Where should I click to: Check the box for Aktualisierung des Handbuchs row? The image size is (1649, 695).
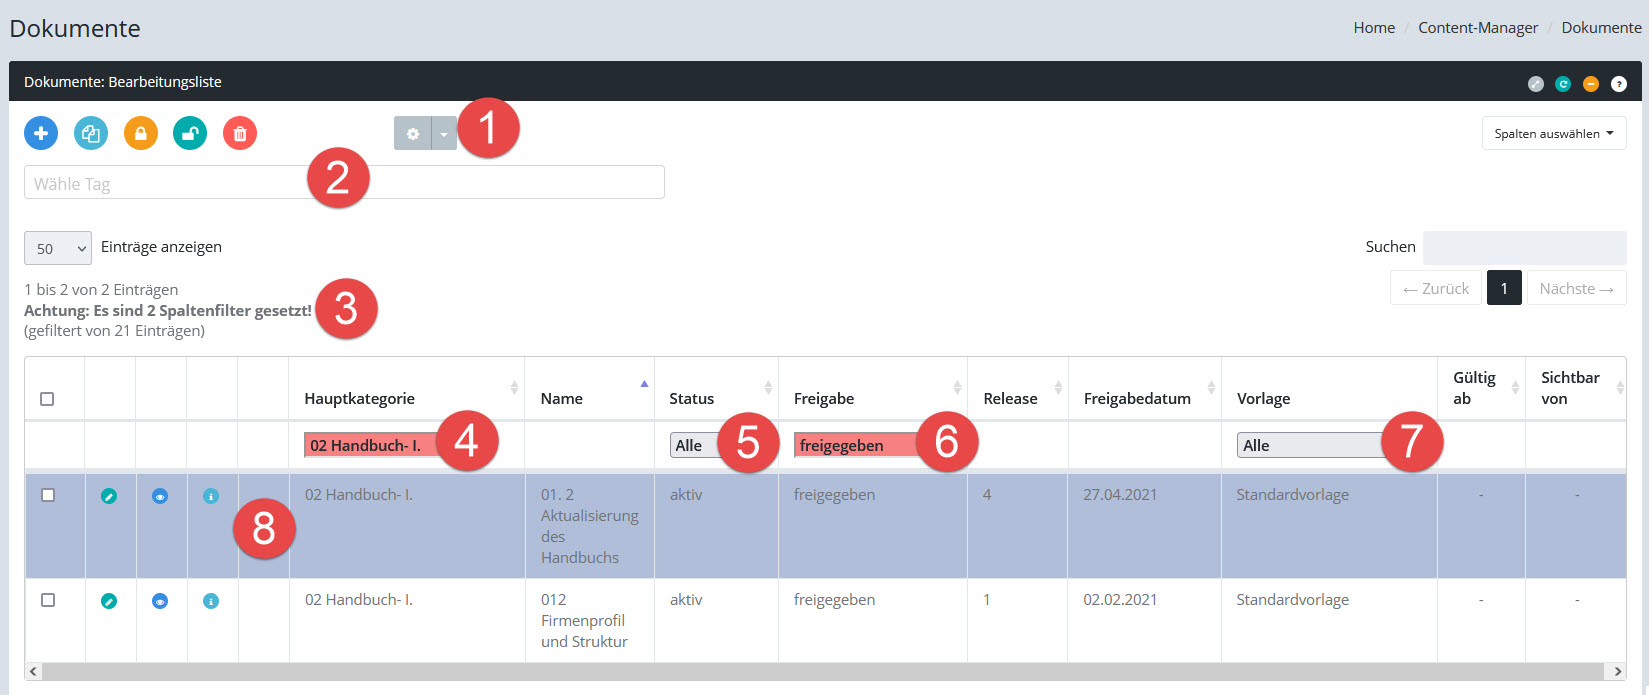48,495
